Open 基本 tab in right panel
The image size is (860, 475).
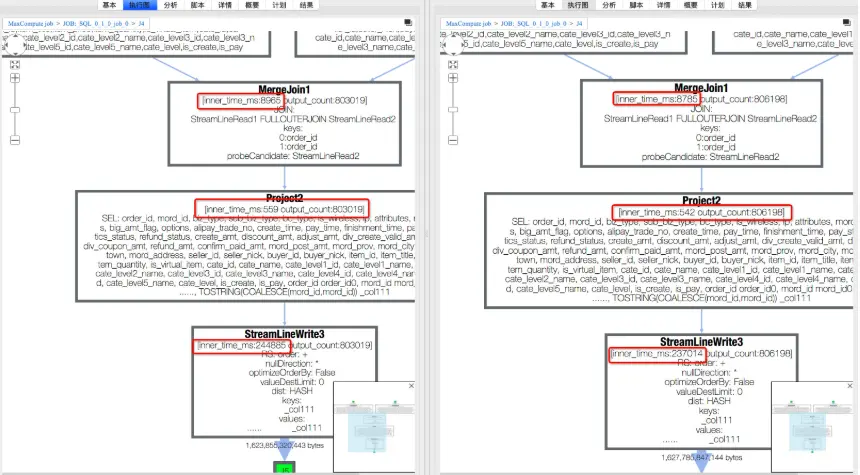coord(548,5)
